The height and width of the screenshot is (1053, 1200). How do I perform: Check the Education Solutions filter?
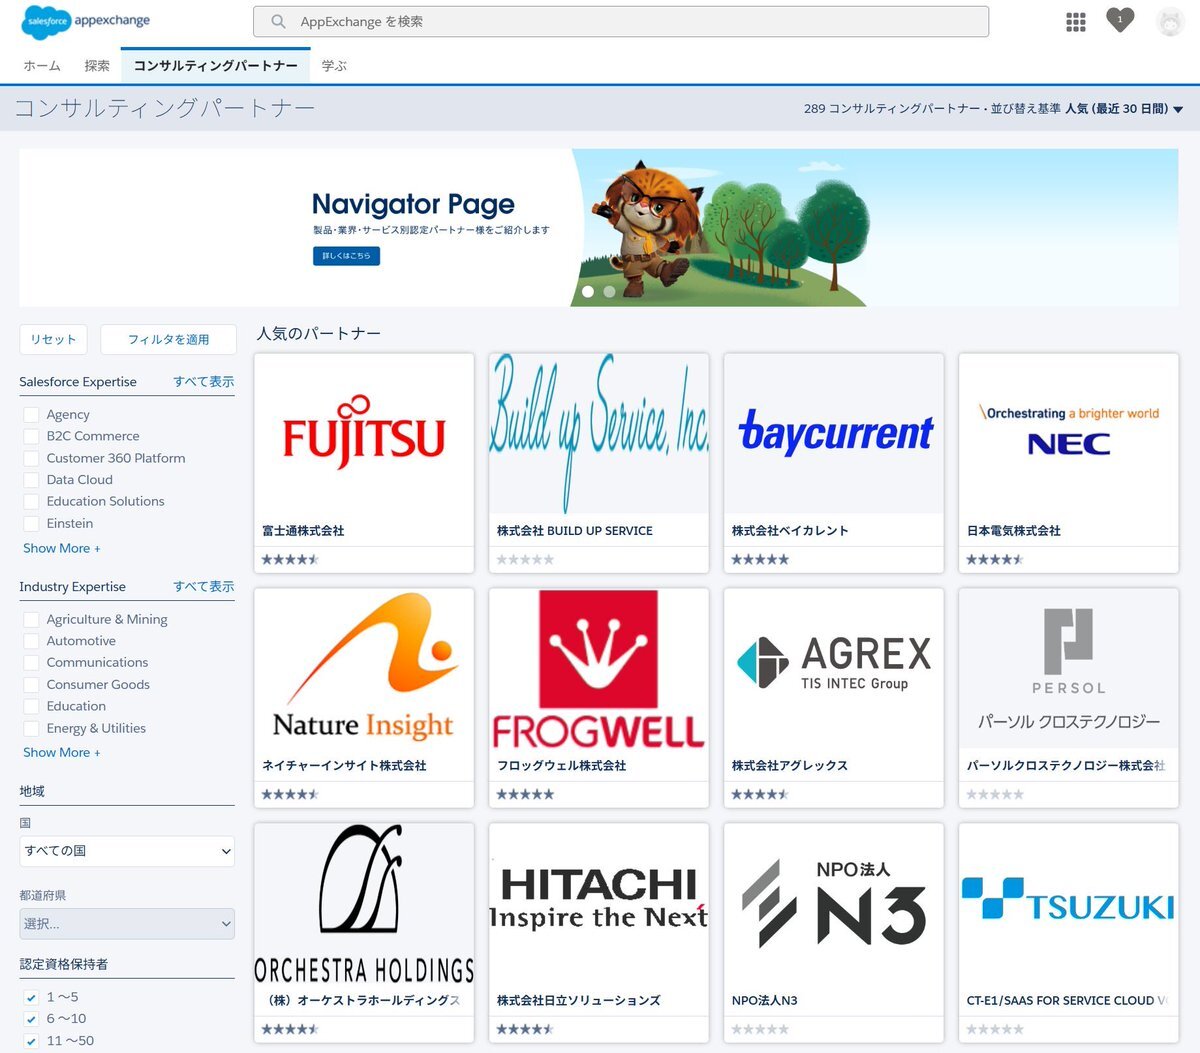31,502
